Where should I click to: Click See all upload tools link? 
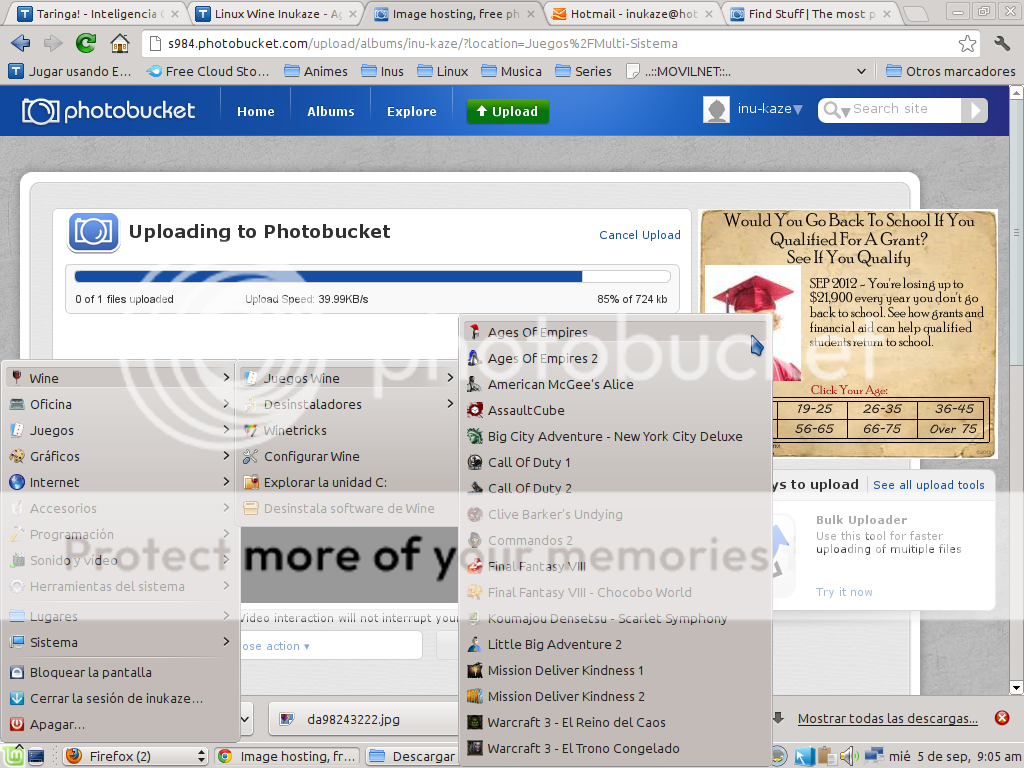(929, 485)
